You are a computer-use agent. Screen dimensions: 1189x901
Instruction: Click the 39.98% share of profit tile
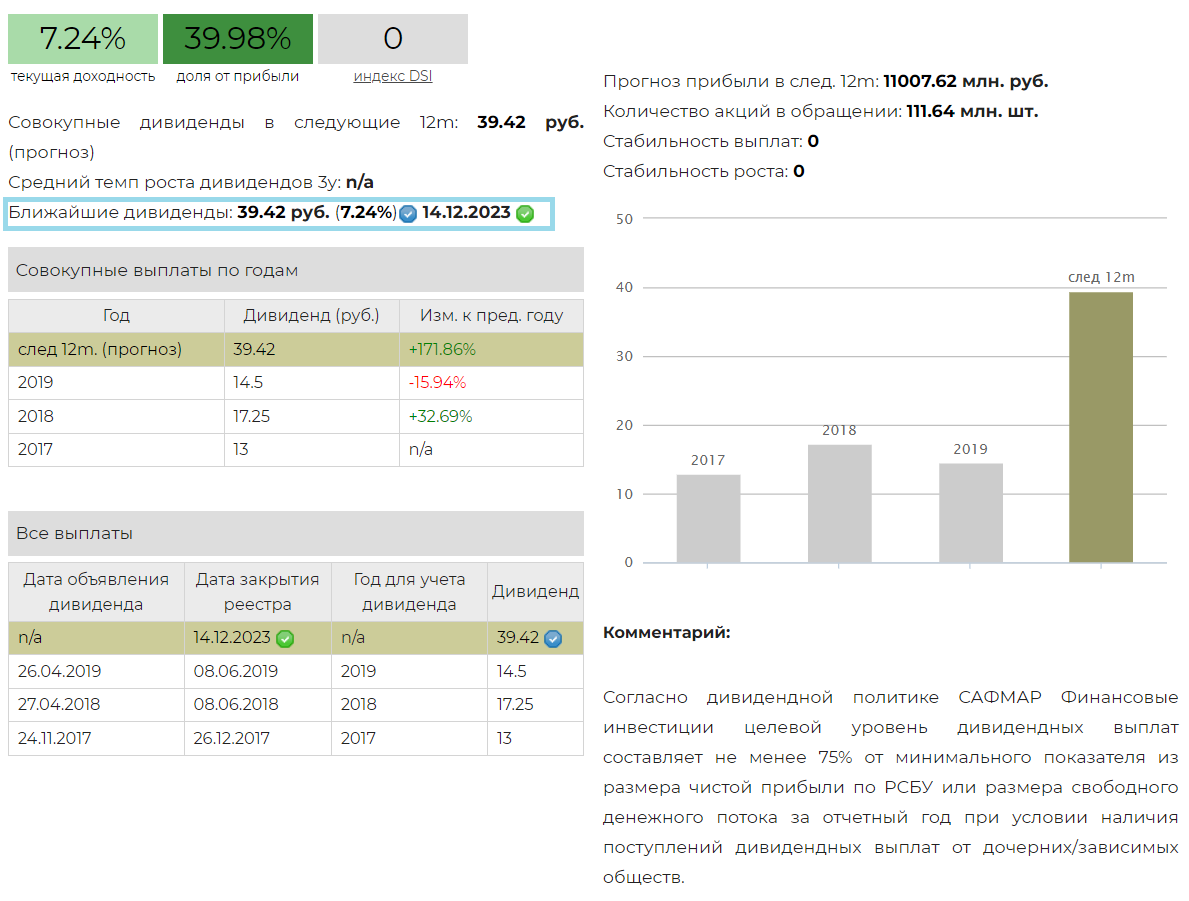coord(238,39)
